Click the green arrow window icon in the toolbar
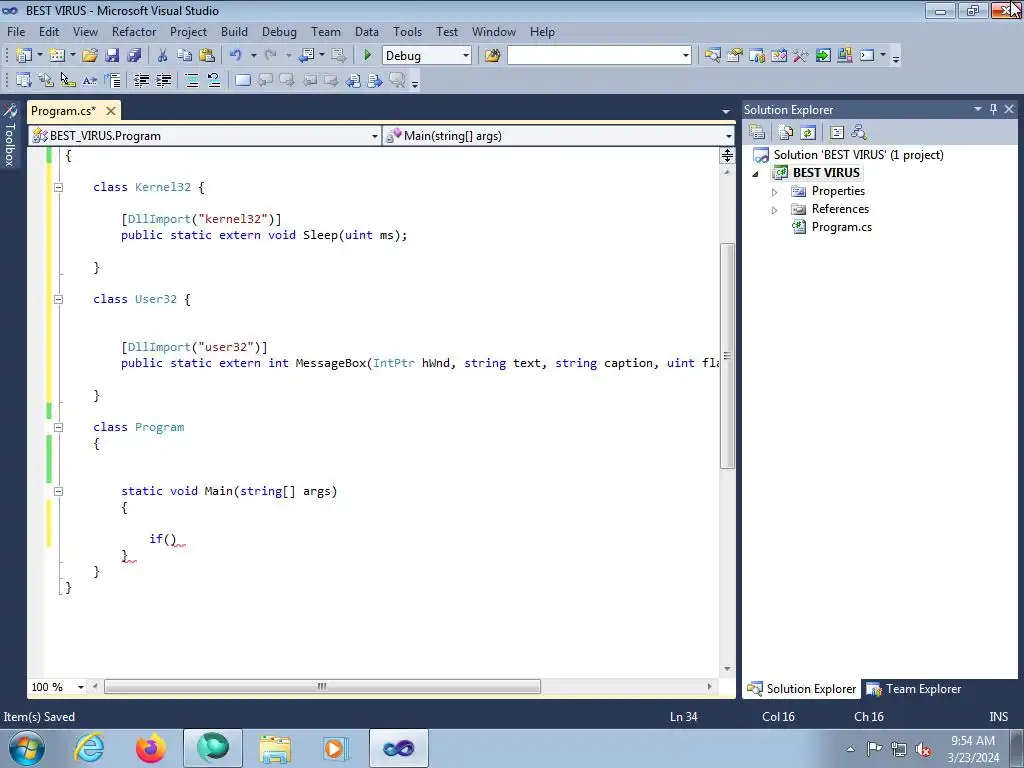The image size is (1024, 768). point(823,56)
